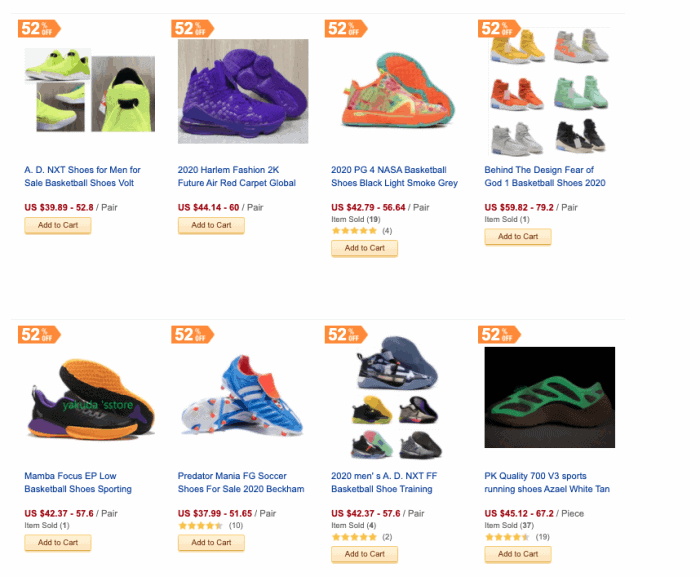Open the volt green A. D. NXT shoe image
This screenshot has width=700, height=577.
(x=90, y=91)
